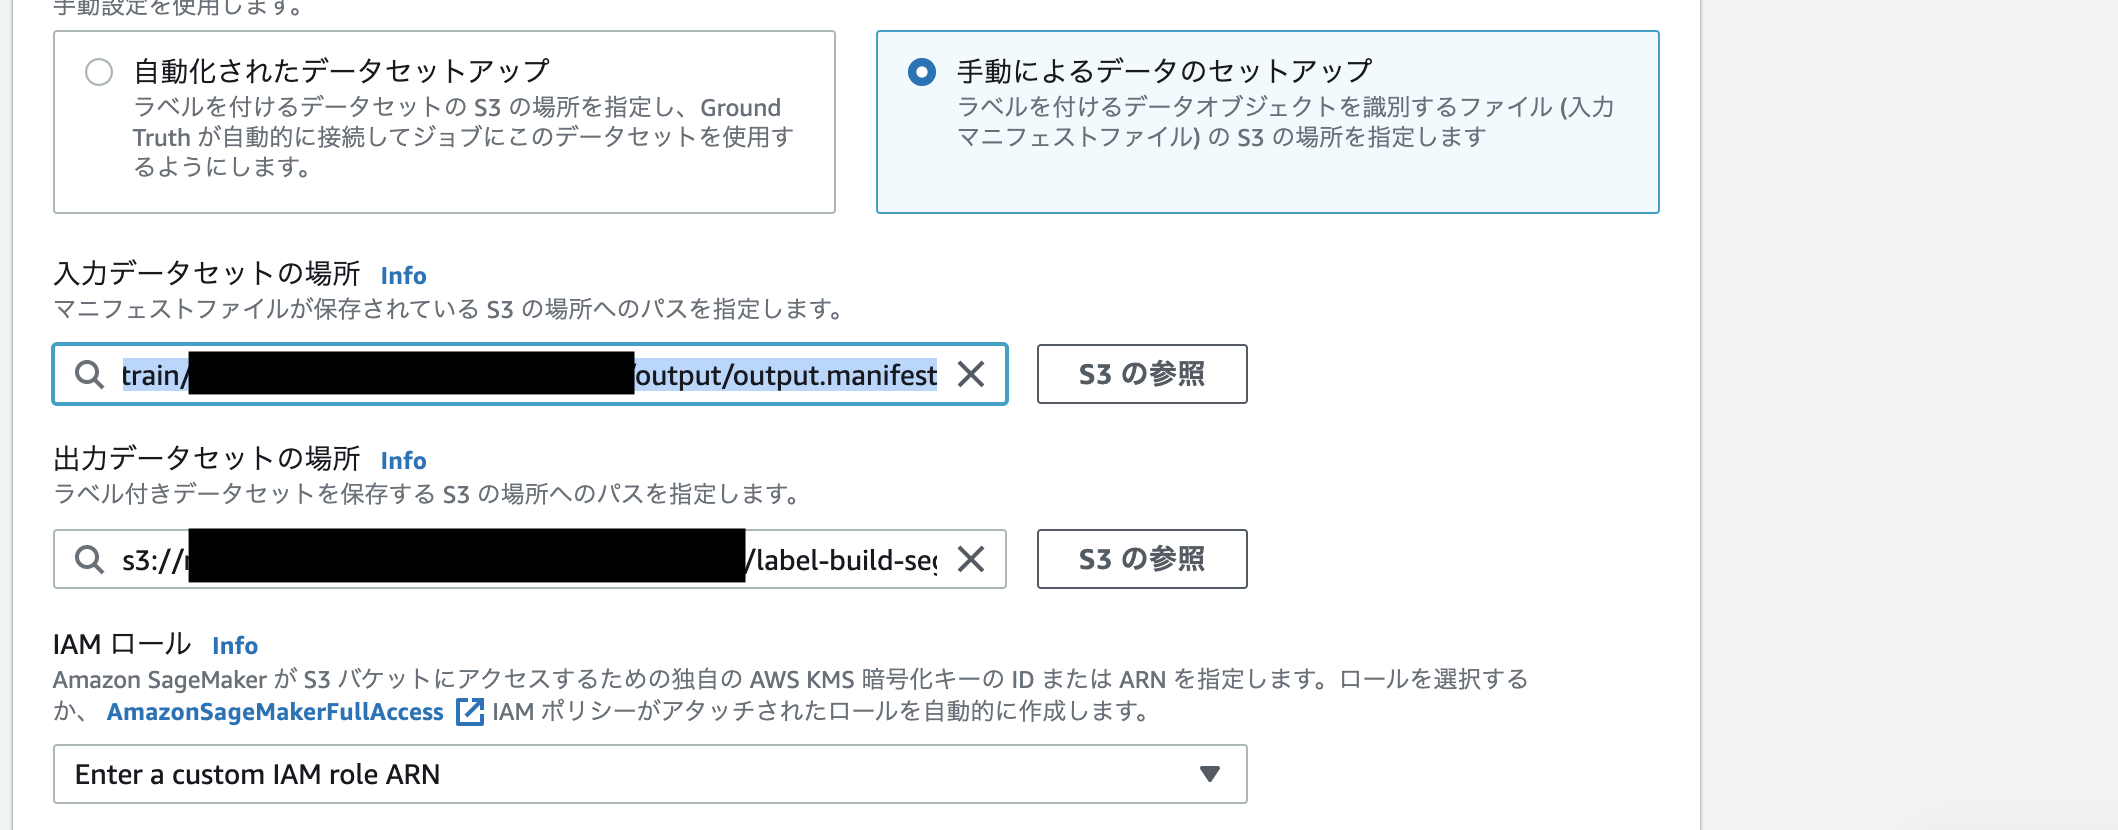Expand the Enter a custom IAM role ARN selector
Image resolution: width=2118 pixels, height=830 pixels.
click(x=650, y=773)
